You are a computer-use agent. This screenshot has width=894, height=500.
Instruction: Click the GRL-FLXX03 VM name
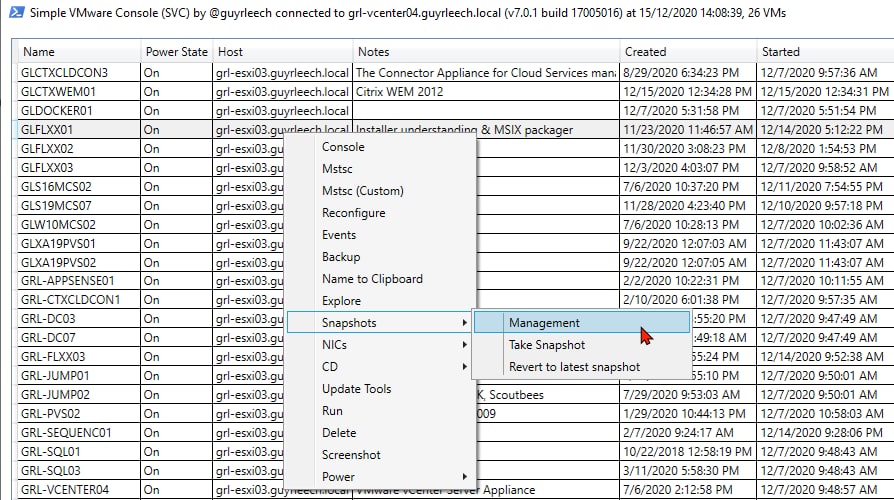[52, 356]
